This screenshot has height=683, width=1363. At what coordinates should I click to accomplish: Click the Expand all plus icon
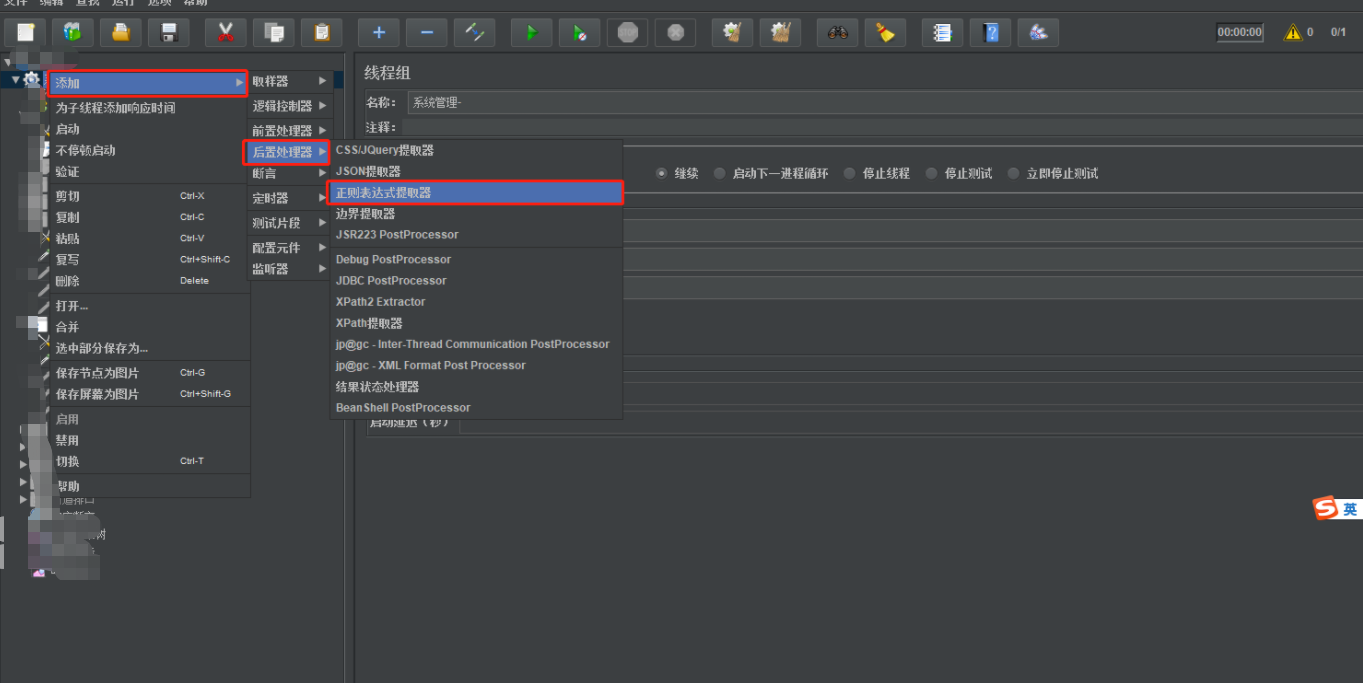coord(379,32)
